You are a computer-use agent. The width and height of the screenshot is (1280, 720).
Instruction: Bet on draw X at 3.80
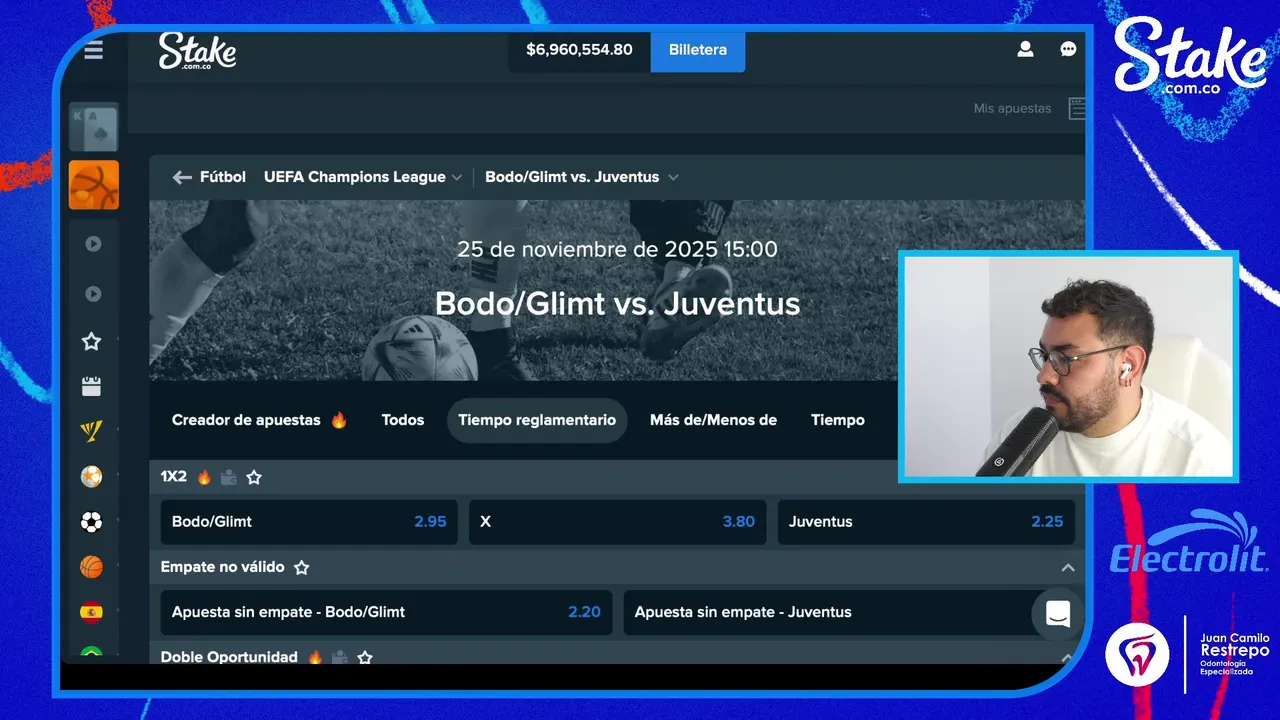point(618,522)
